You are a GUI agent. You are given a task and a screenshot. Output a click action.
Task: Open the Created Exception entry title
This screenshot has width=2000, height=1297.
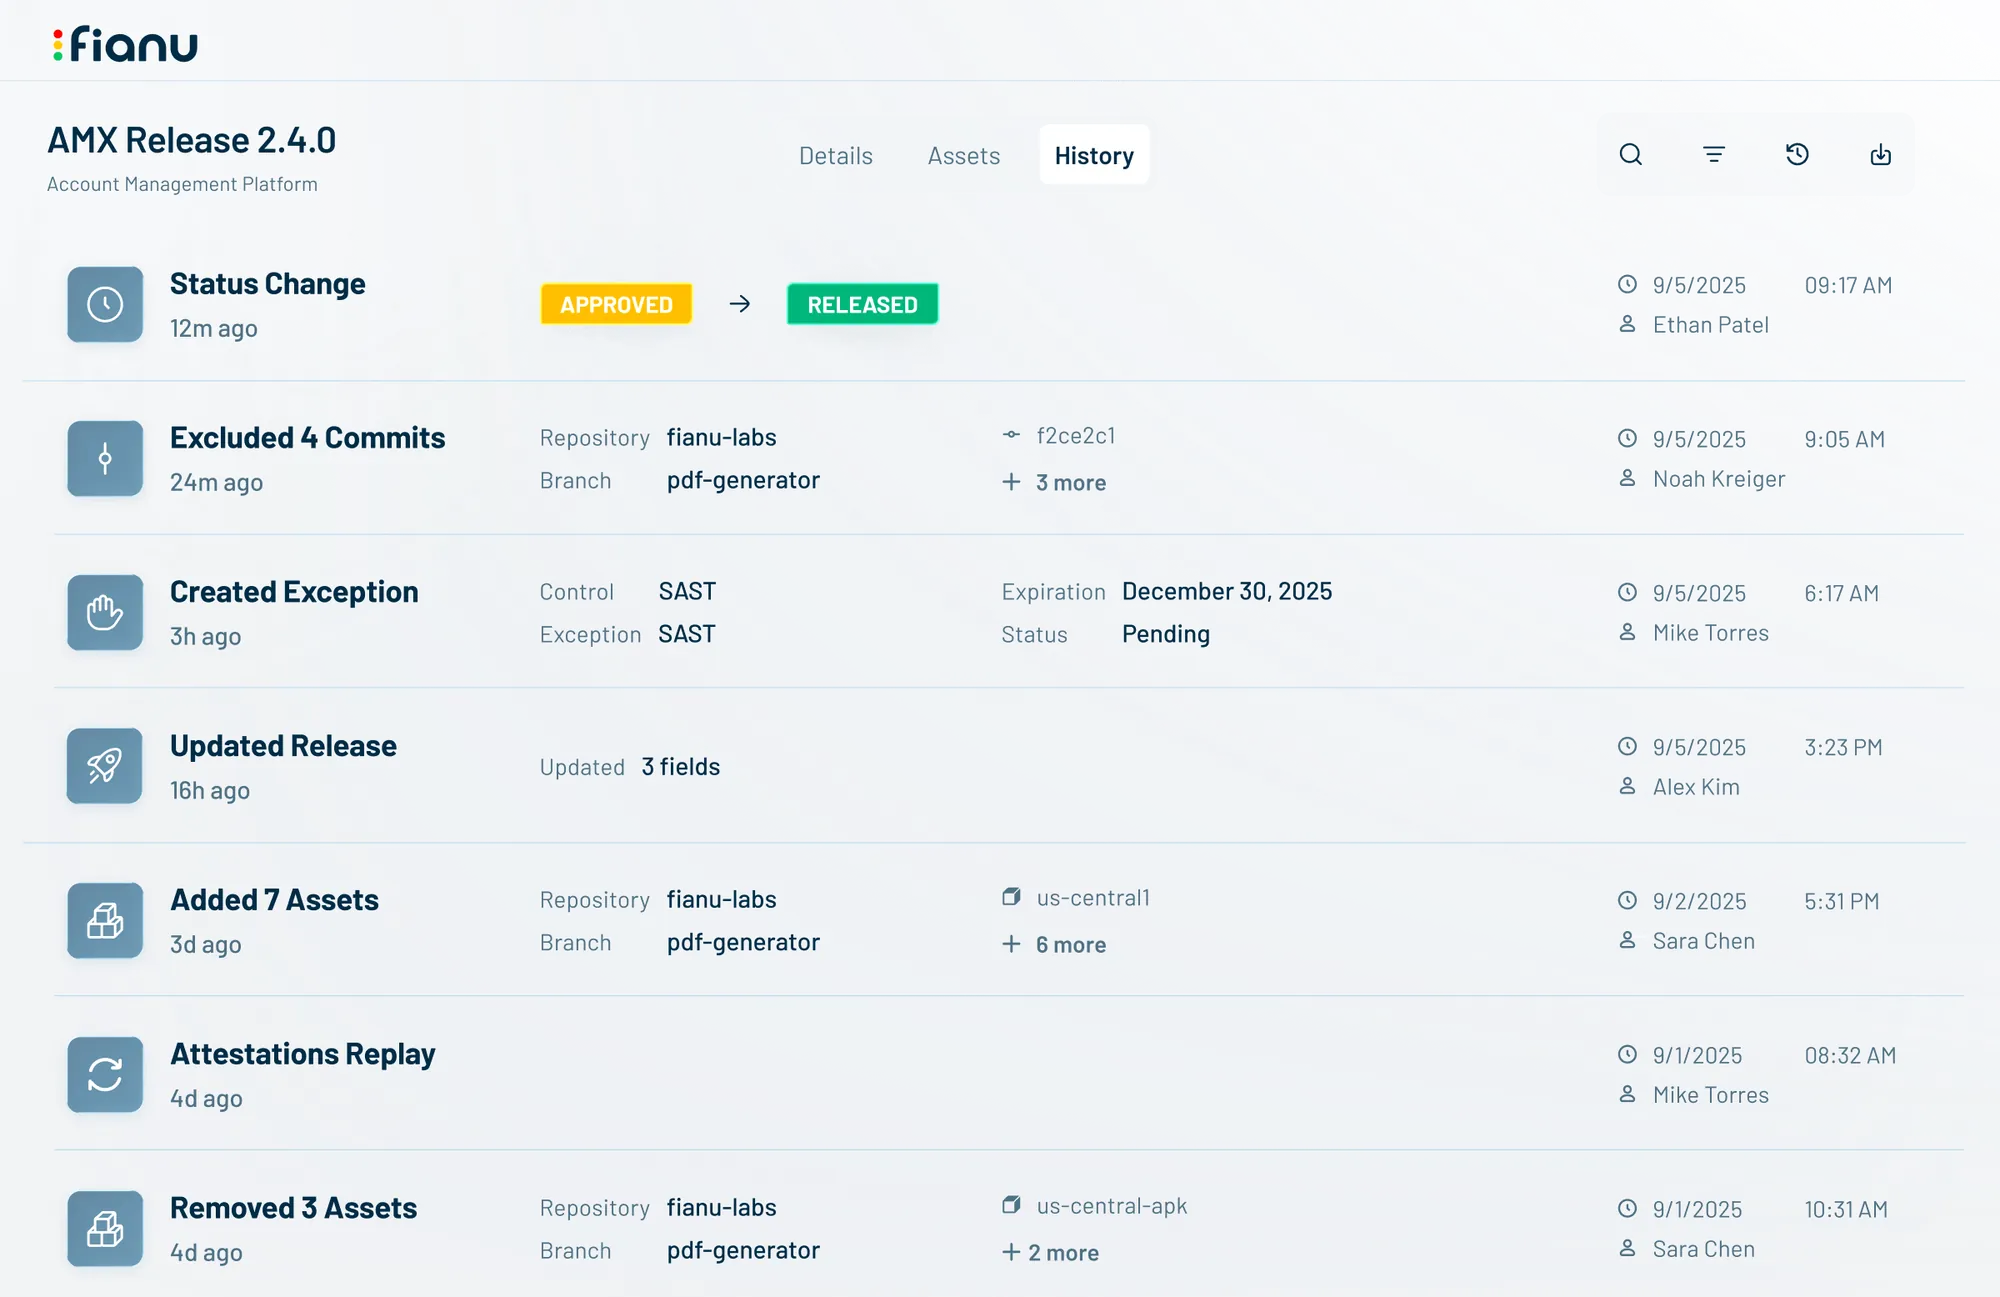point(294,592)
